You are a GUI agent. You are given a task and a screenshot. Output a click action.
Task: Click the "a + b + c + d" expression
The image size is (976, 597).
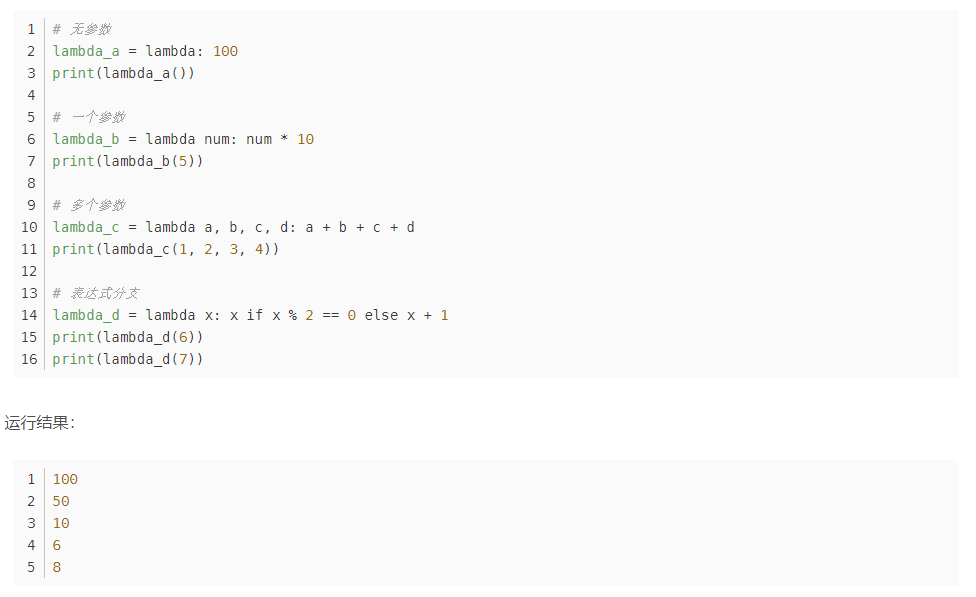[x=360, y=227]
